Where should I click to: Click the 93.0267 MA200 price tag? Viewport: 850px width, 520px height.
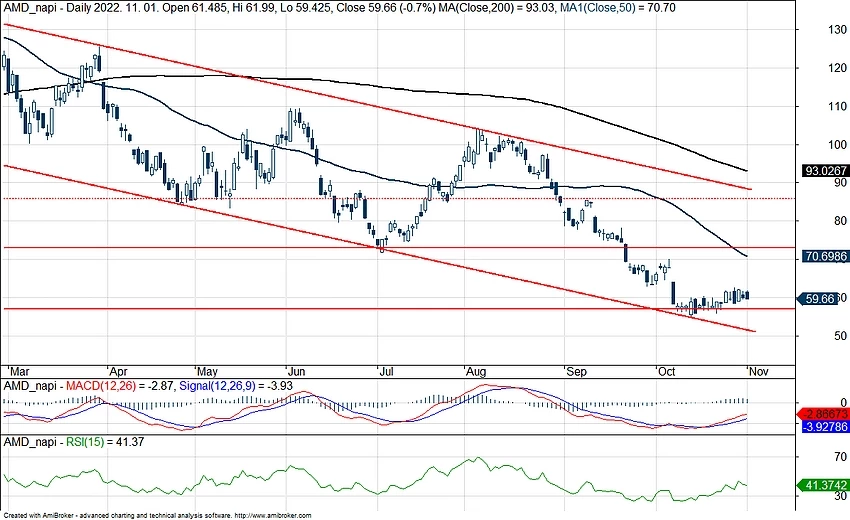tap(825, 171)
